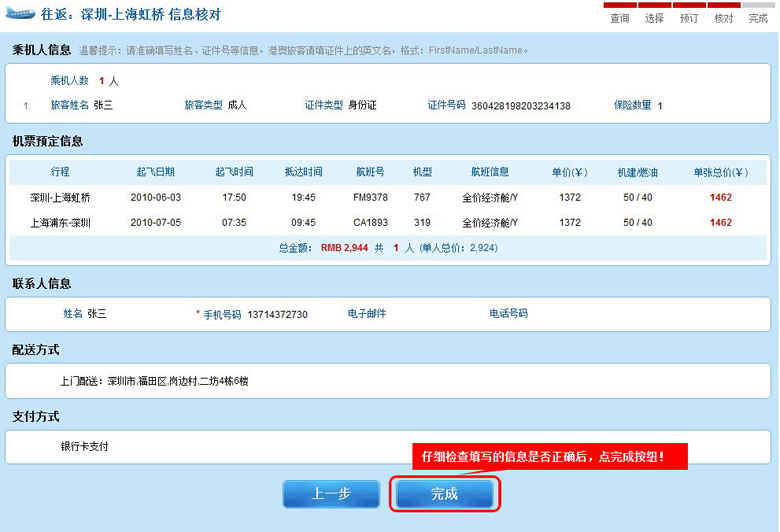Open the 预订 step in the progress bar
The width and height of the screenshot is (780, 532).
(689, 18)
